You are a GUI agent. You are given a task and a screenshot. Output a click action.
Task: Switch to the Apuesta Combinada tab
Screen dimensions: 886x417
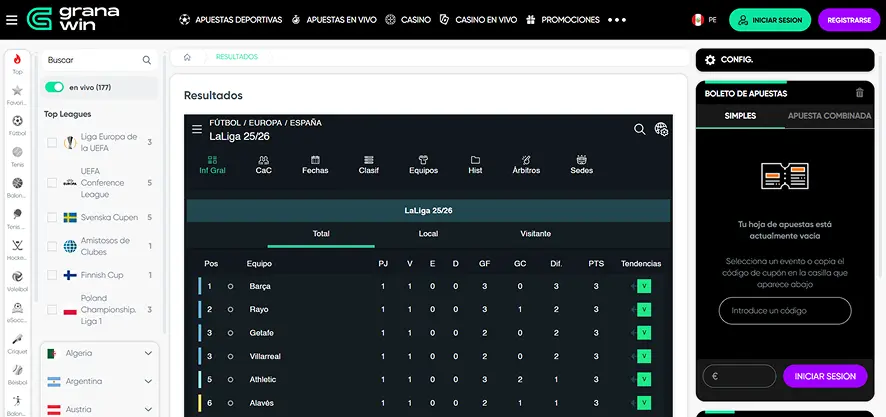[829, 116]
